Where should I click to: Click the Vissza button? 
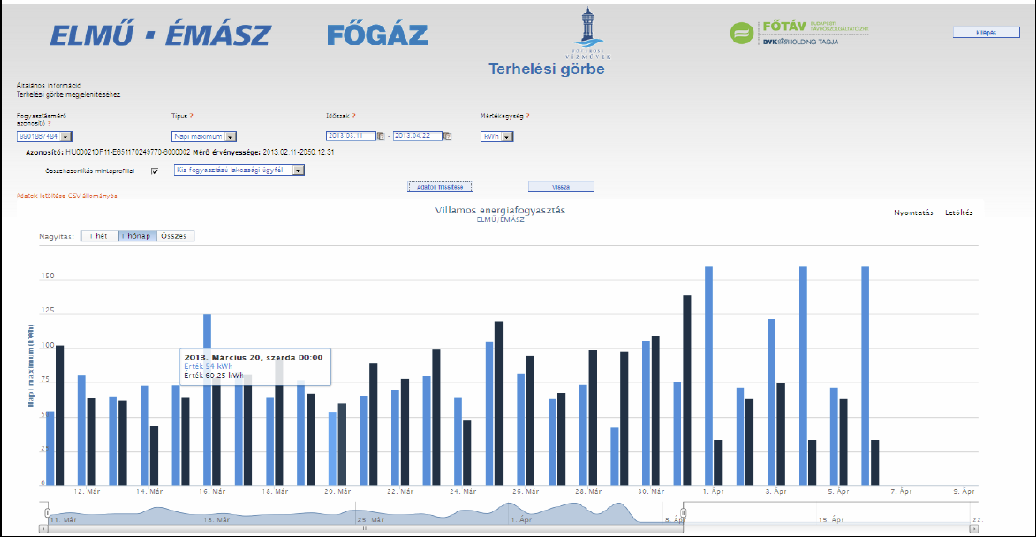click(561, 187)
